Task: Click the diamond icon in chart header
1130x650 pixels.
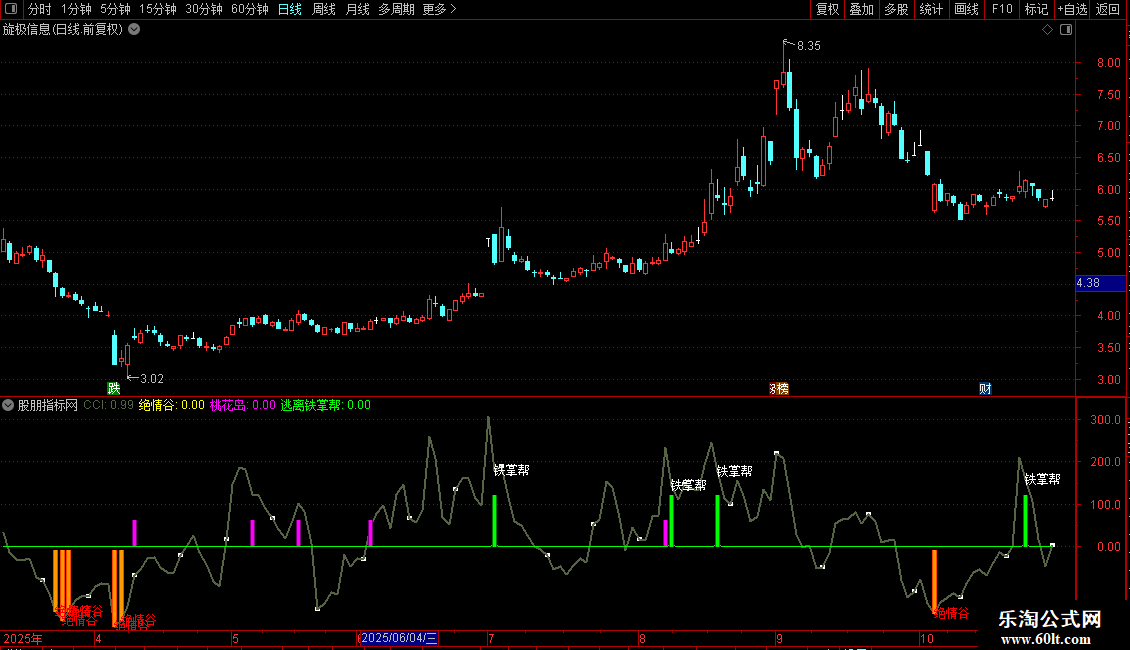Action: coord(1047,30)
